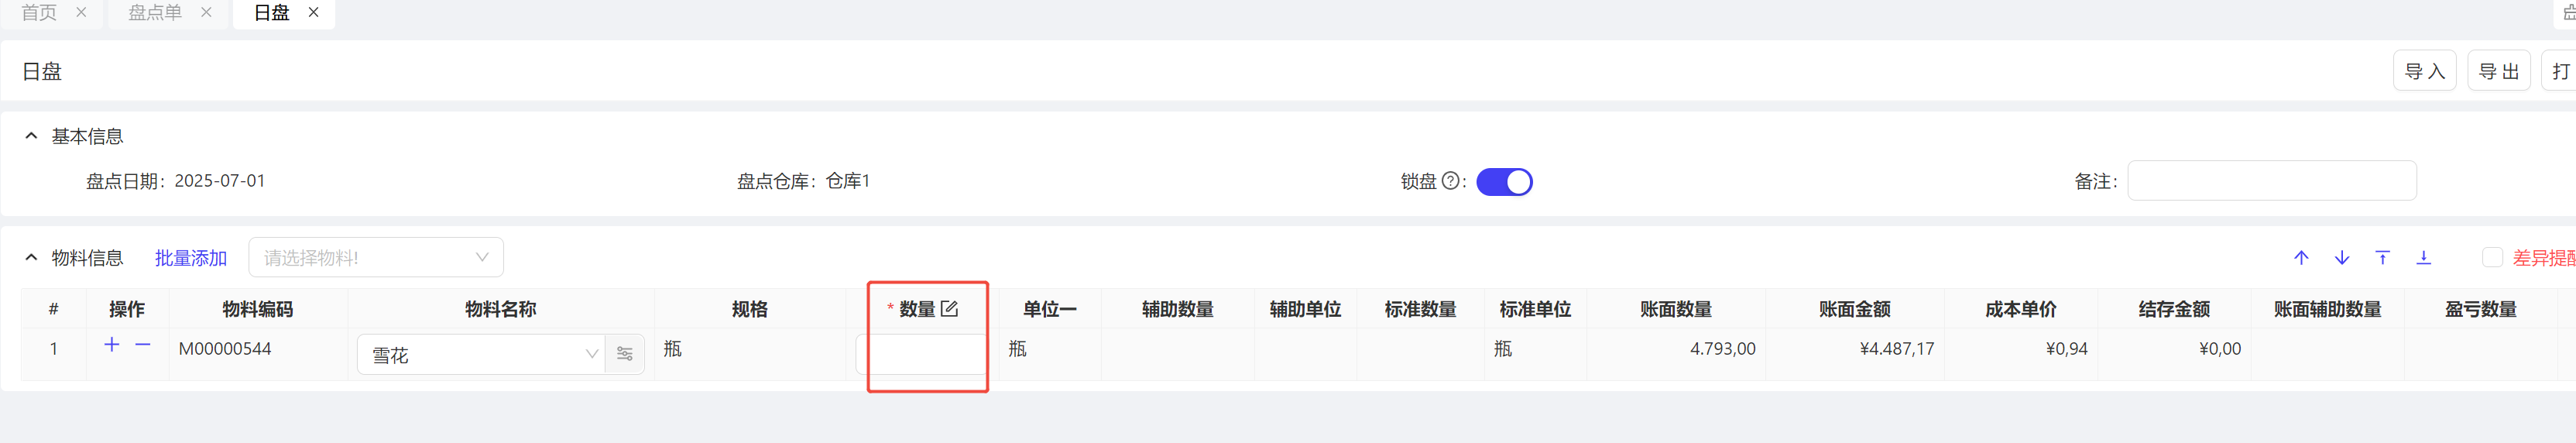The width and height of the screenshot is (2576, 443).
Task: Click the 锁盘 help question mark icon
Action: [x=1450, y=181]
